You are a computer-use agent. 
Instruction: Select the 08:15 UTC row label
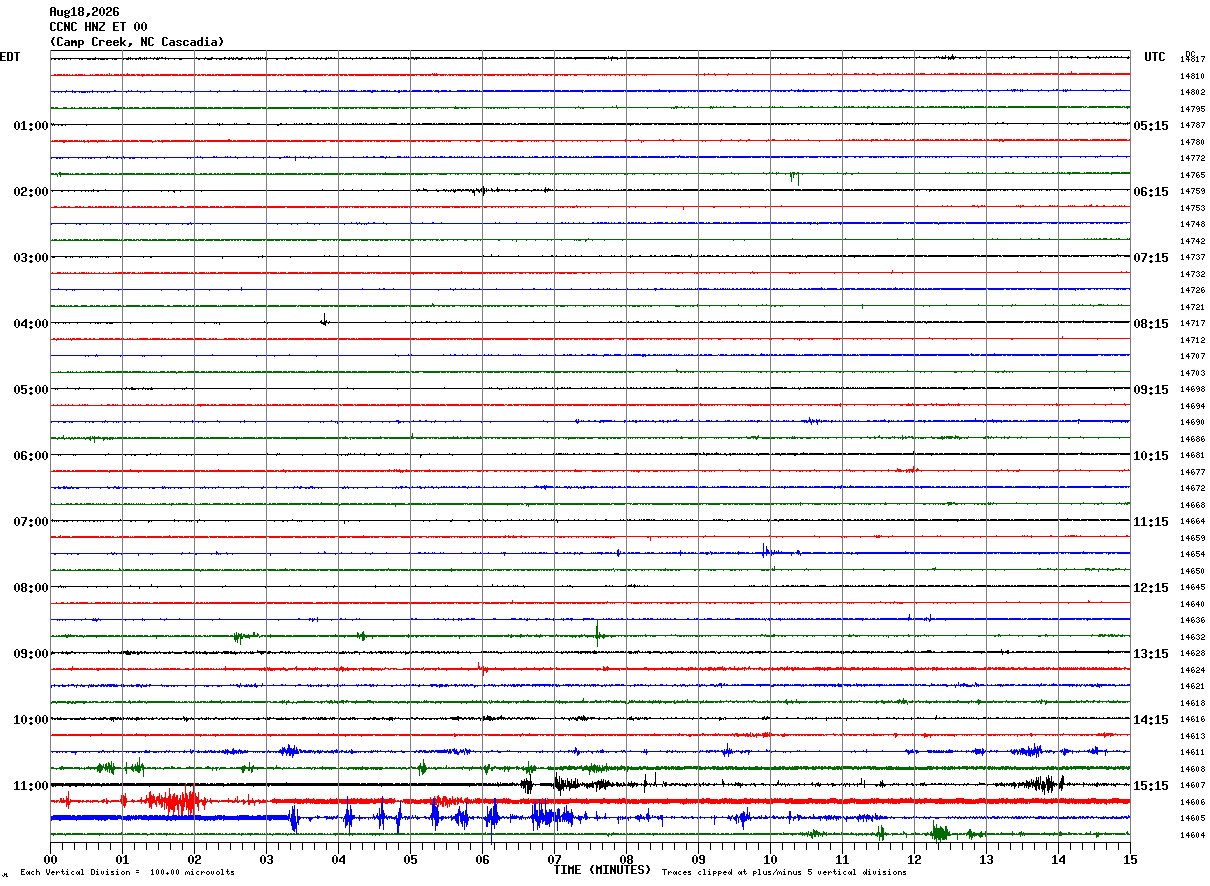click(1151, 323)
